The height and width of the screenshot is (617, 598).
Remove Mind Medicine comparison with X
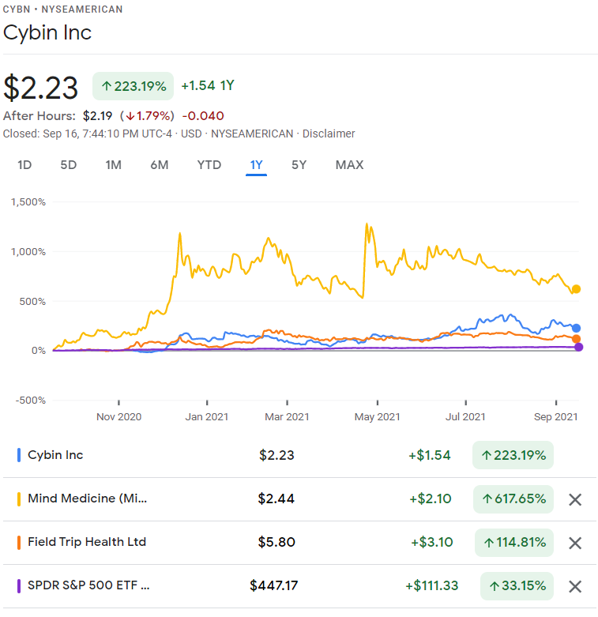575,500
